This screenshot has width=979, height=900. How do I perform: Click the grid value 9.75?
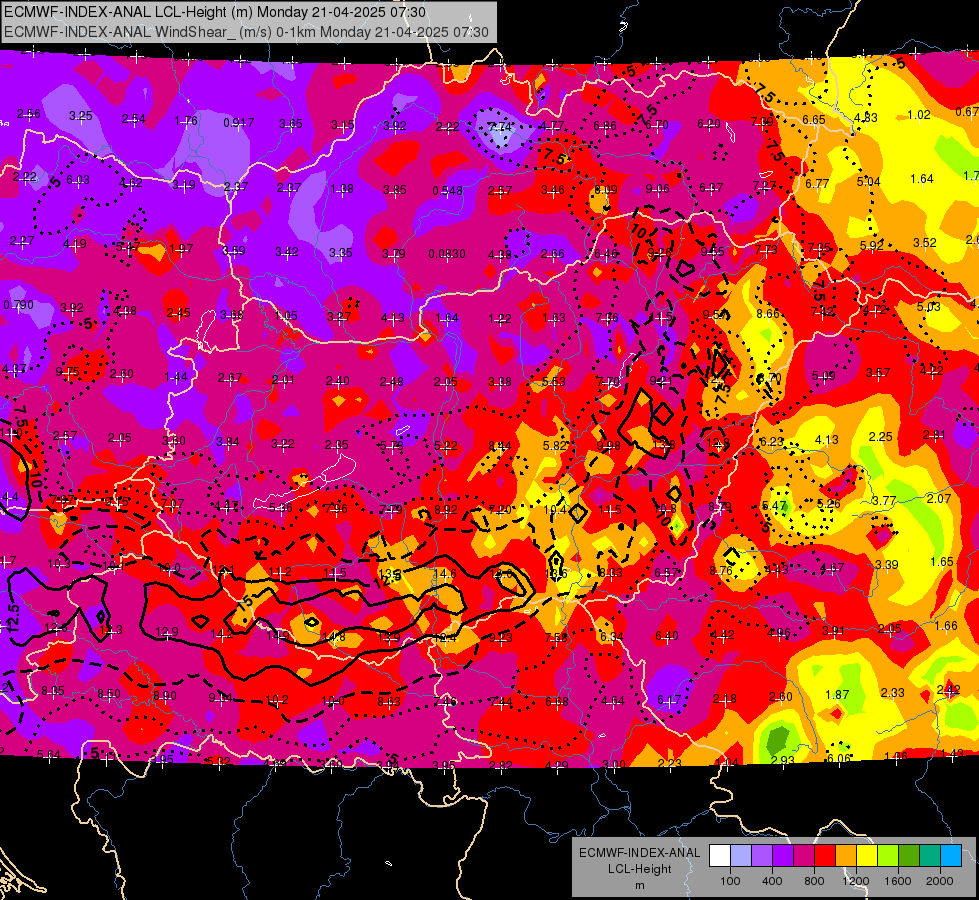click(67, 372)
